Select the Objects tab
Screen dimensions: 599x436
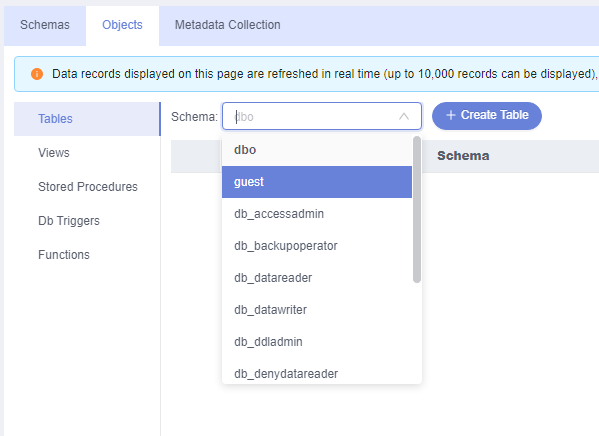pyautogui.click(x=122, y=25)
